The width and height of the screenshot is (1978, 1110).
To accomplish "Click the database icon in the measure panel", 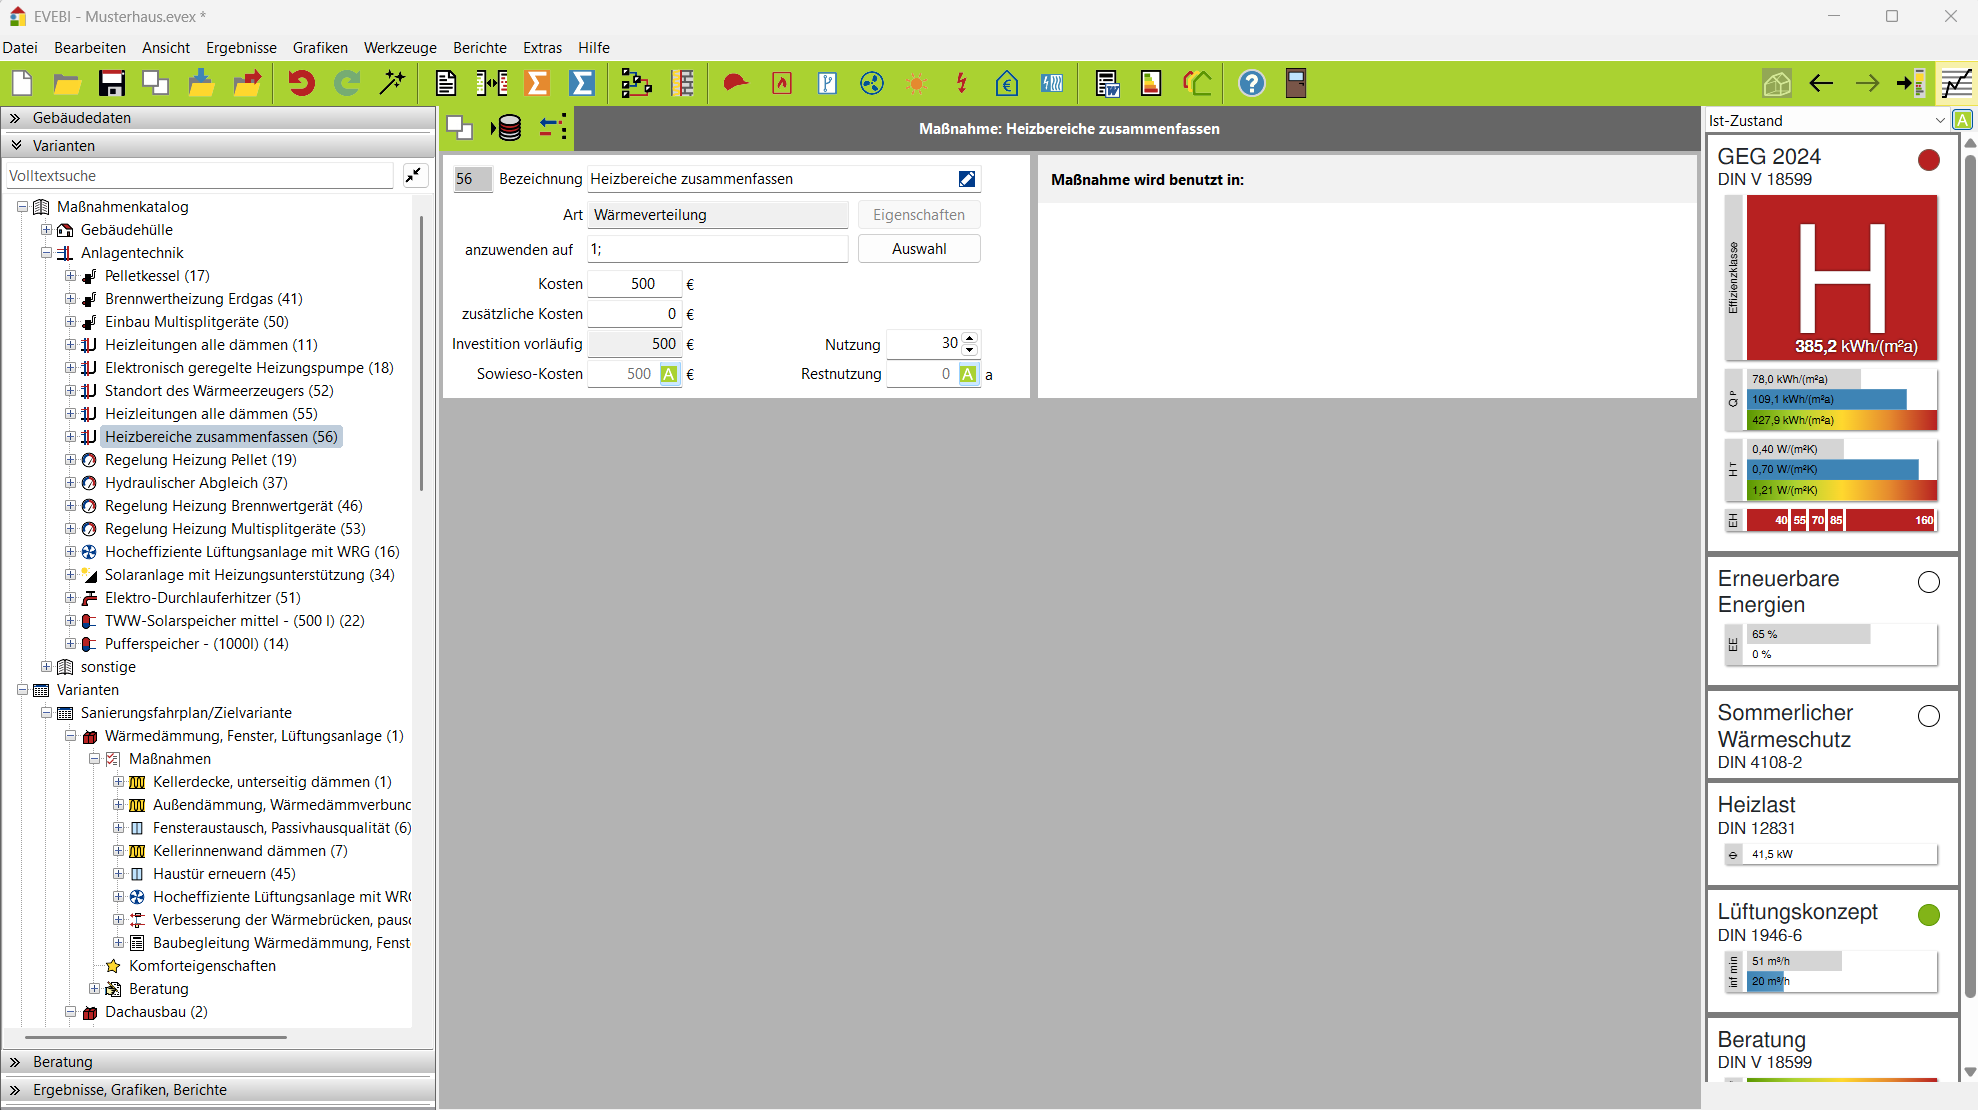I will [509, 128].
